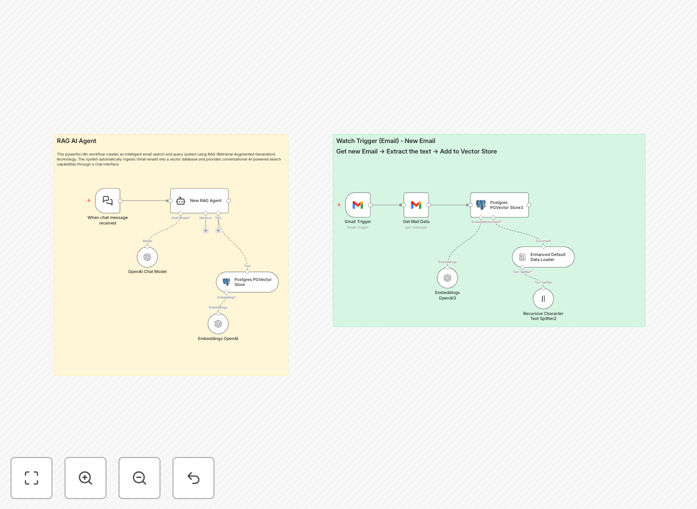Image resolution: width=697 pixels, height=509 pixels.
Task: Zoom out of the workflow canvas
Action: (139, 478)
